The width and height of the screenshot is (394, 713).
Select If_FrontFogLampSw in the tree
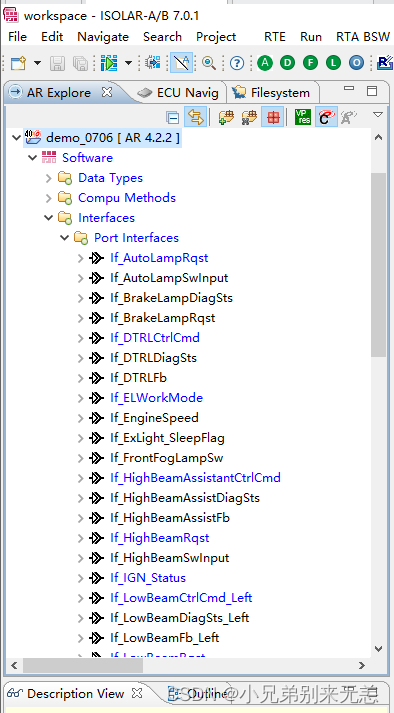coord(167,458)
